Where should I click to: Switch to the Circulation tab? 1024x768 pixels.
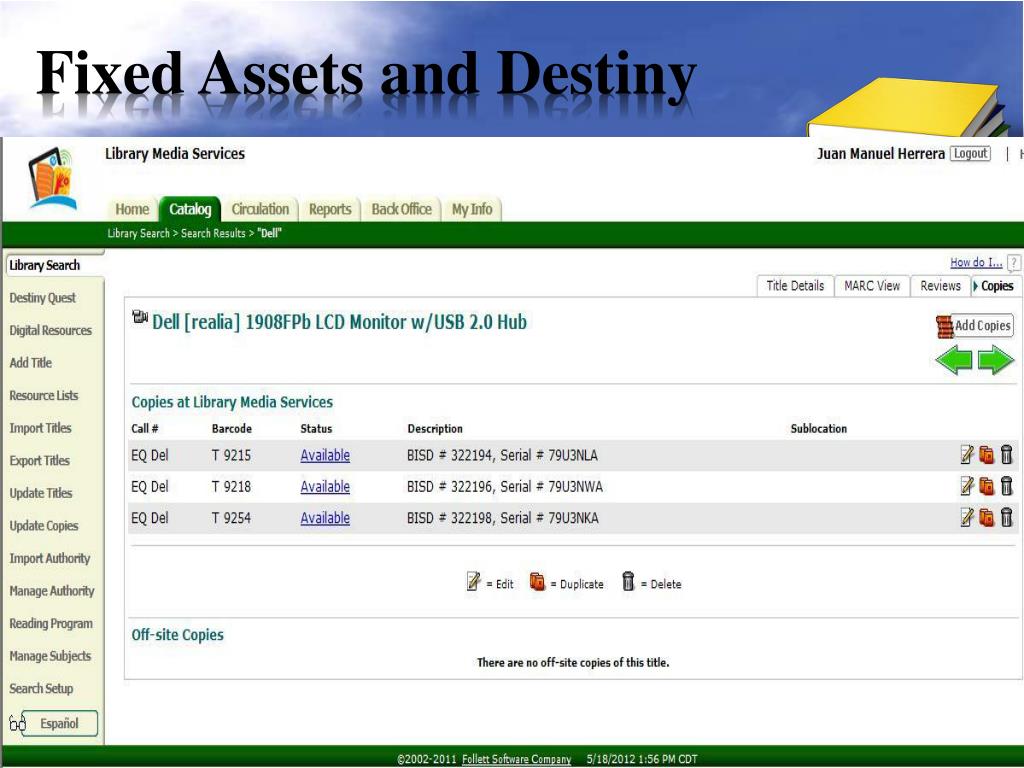260,209
